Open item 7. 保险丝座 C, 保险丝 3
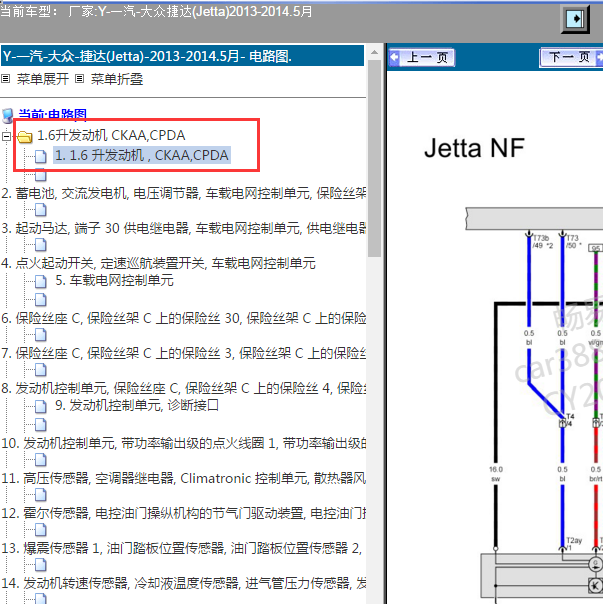 (x=183, y=353)
